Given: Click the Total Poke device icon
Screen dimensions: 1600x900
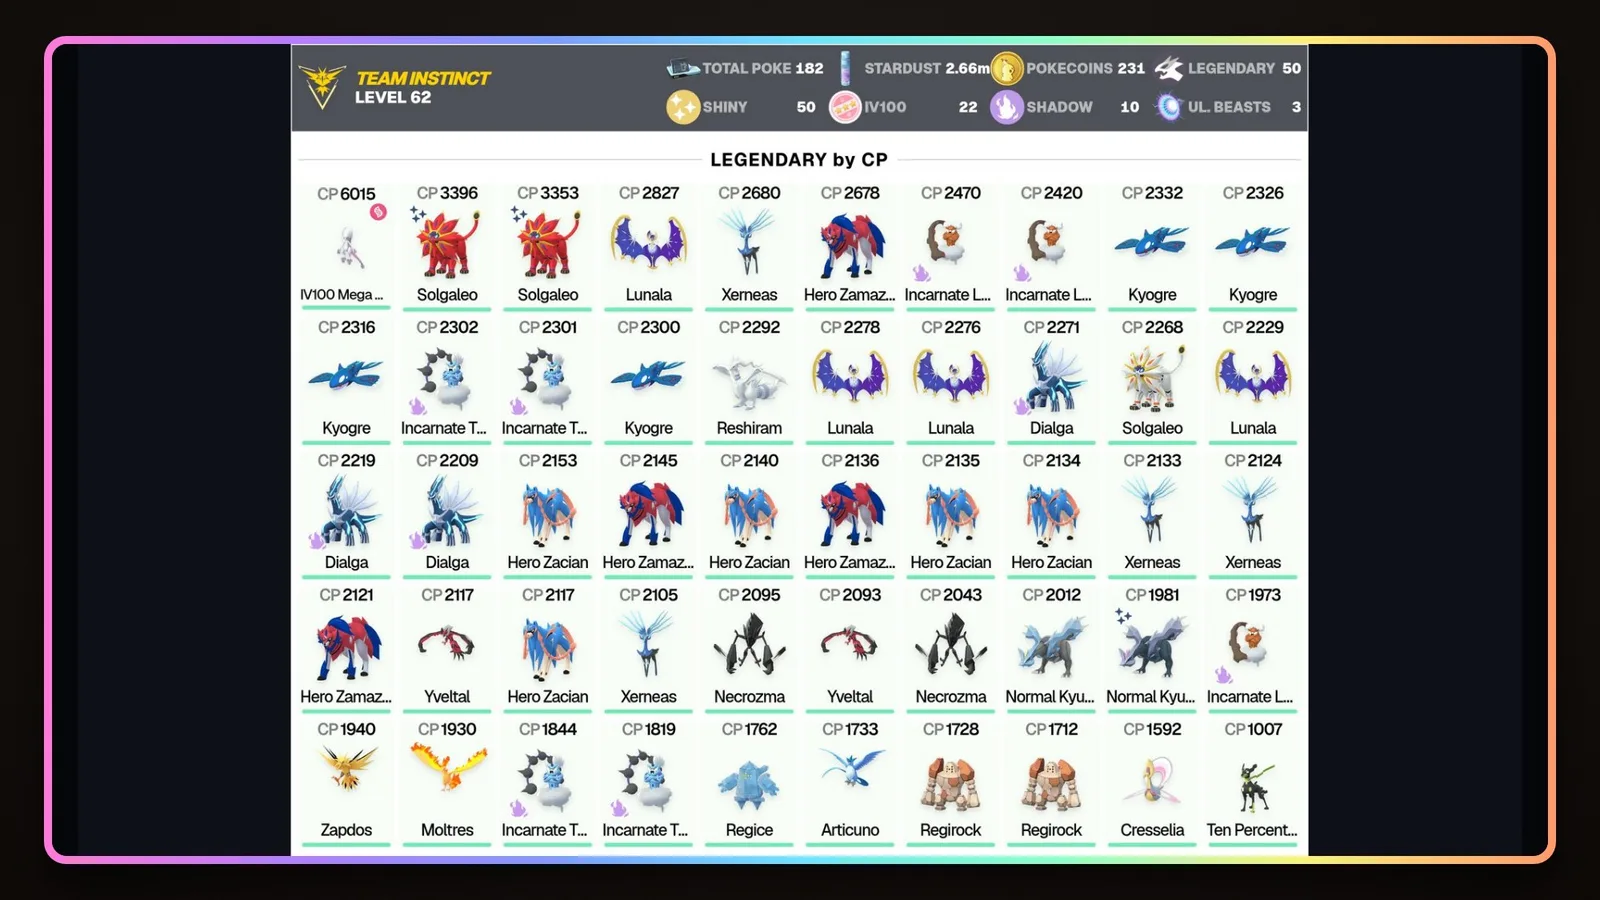Looking at the screenshot, I should click(682, 68).
